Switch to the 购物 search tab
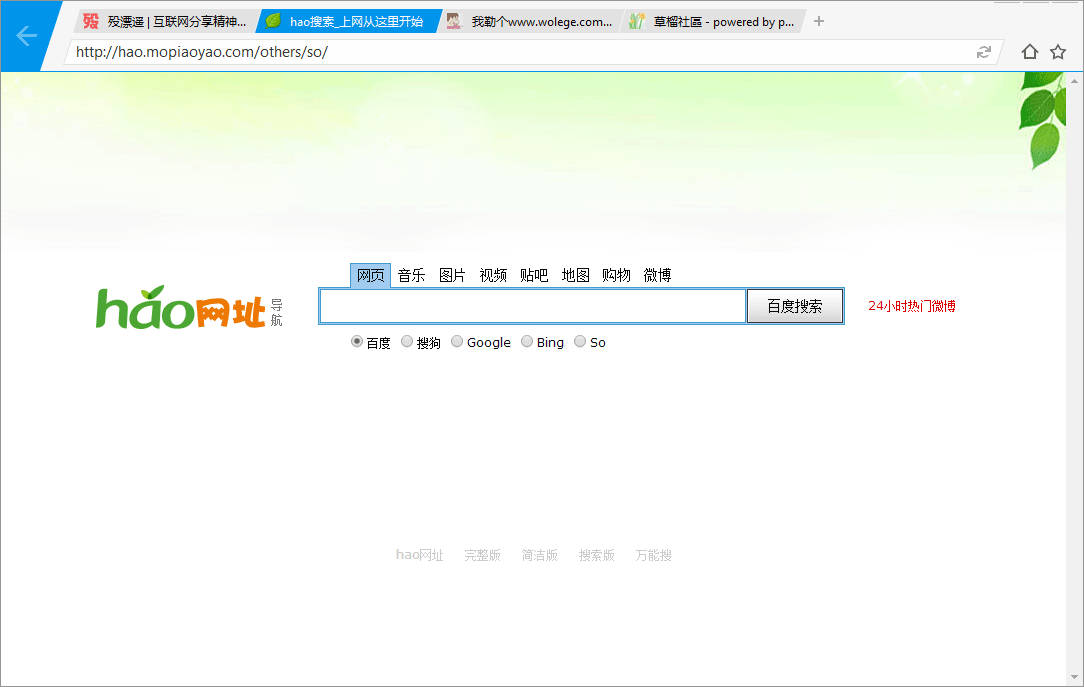Image resolution: width=1084 pixels, height=687 pixels. pyautogui.click(x=616, y=275)
